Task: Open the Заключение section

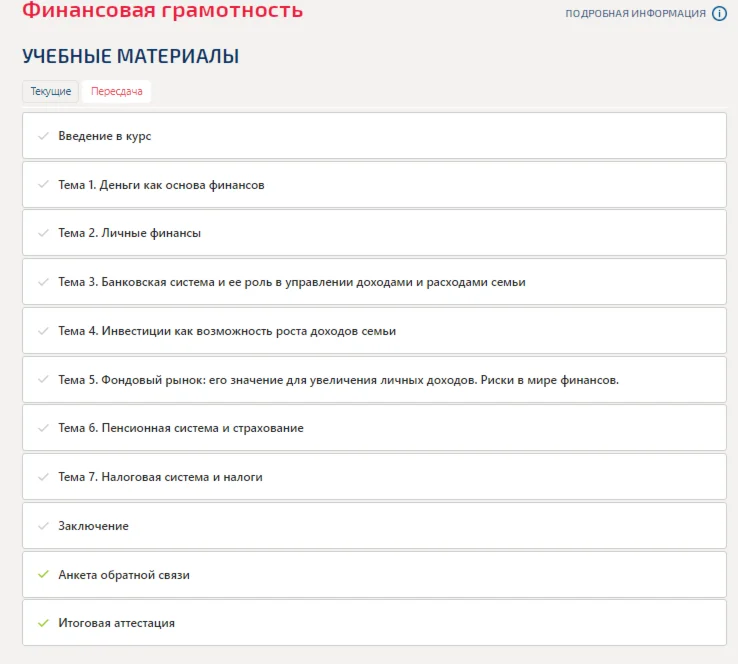Action: [374, 526]
